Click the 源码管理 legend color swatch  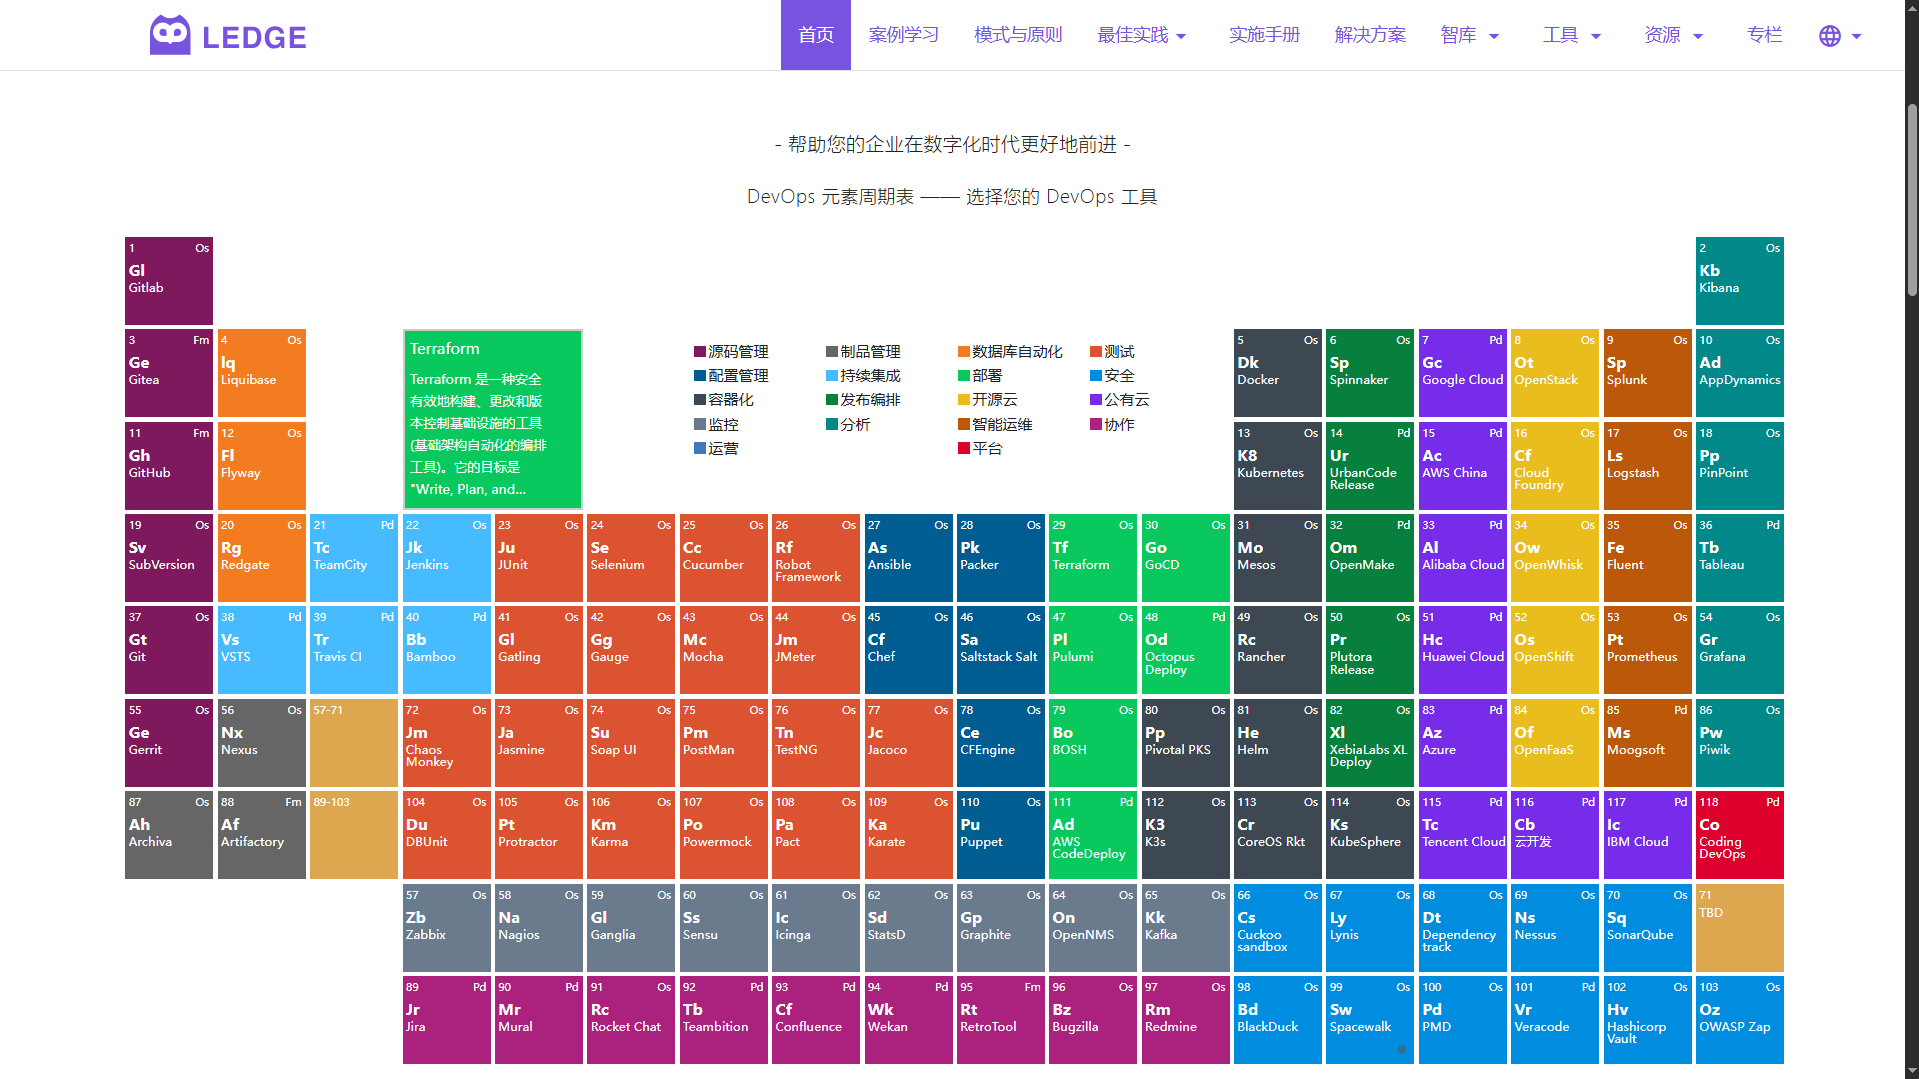pyautogui.click(x=700, y=352)
